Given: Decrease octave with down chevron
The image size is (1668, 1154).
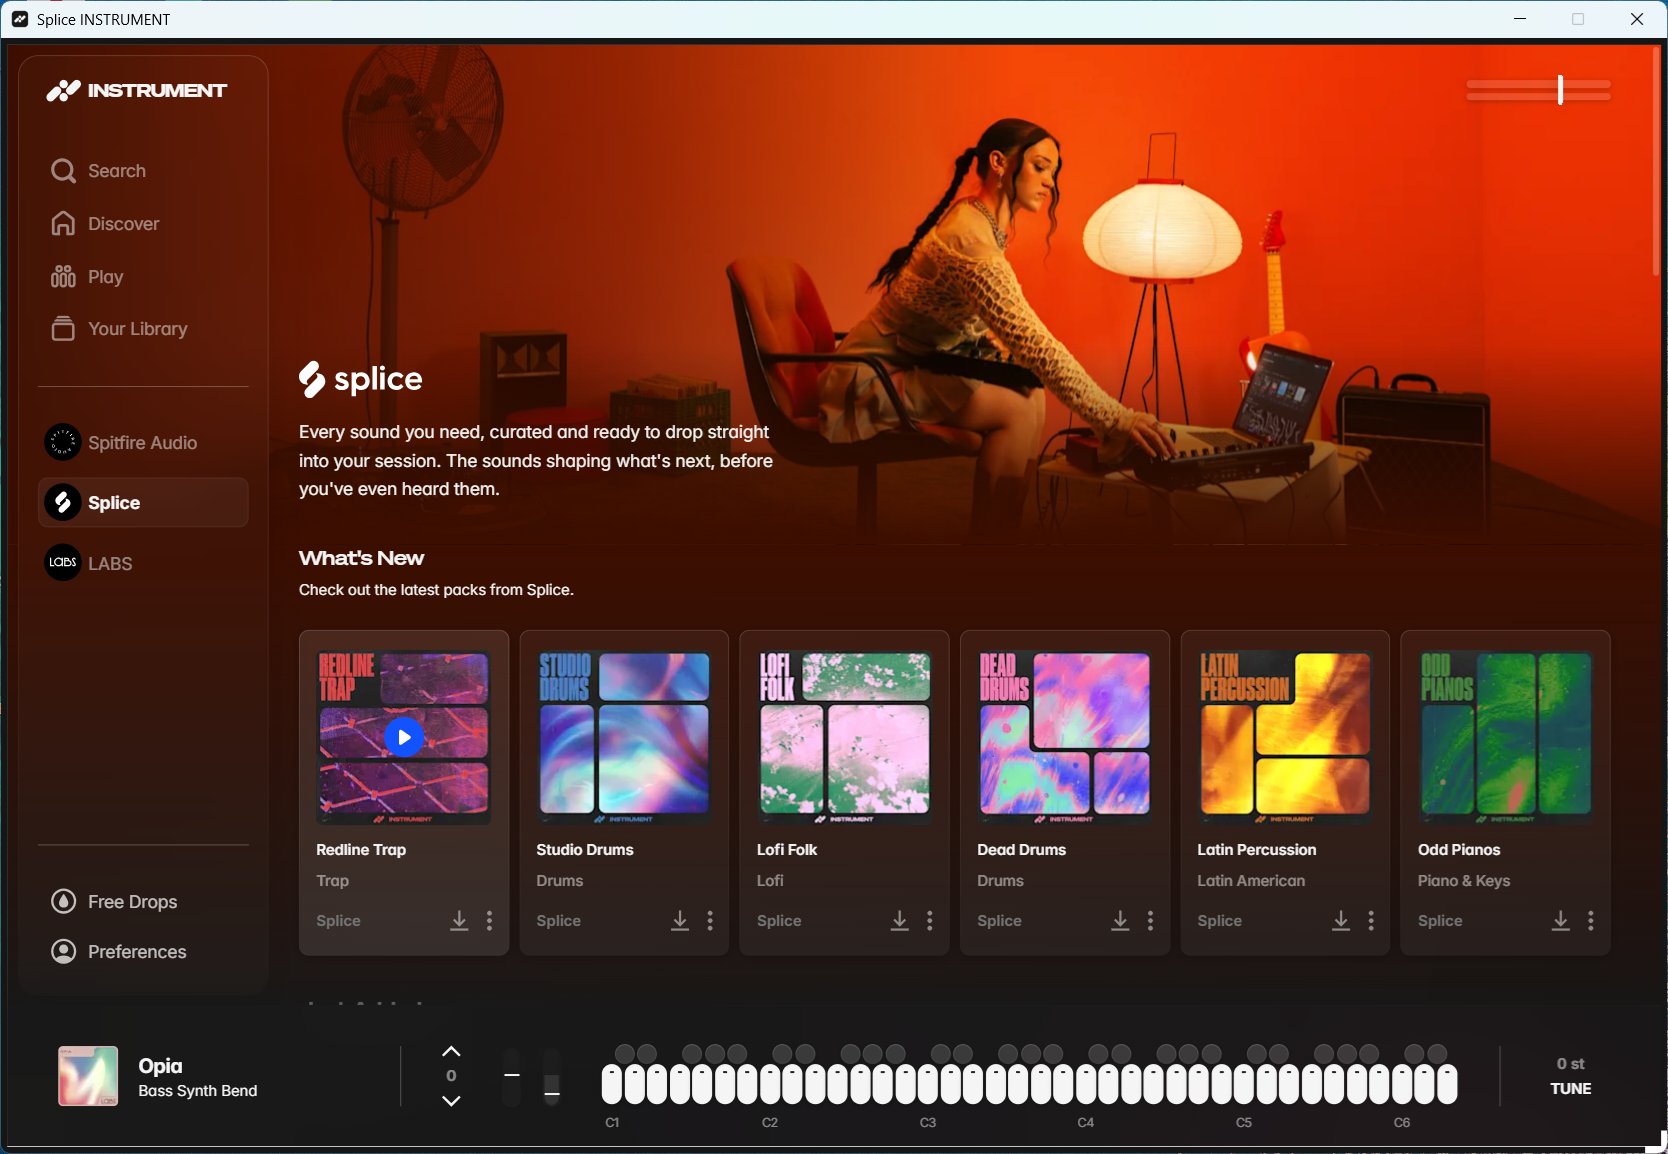Looking at the screenshot, I should coord(452,1101).
